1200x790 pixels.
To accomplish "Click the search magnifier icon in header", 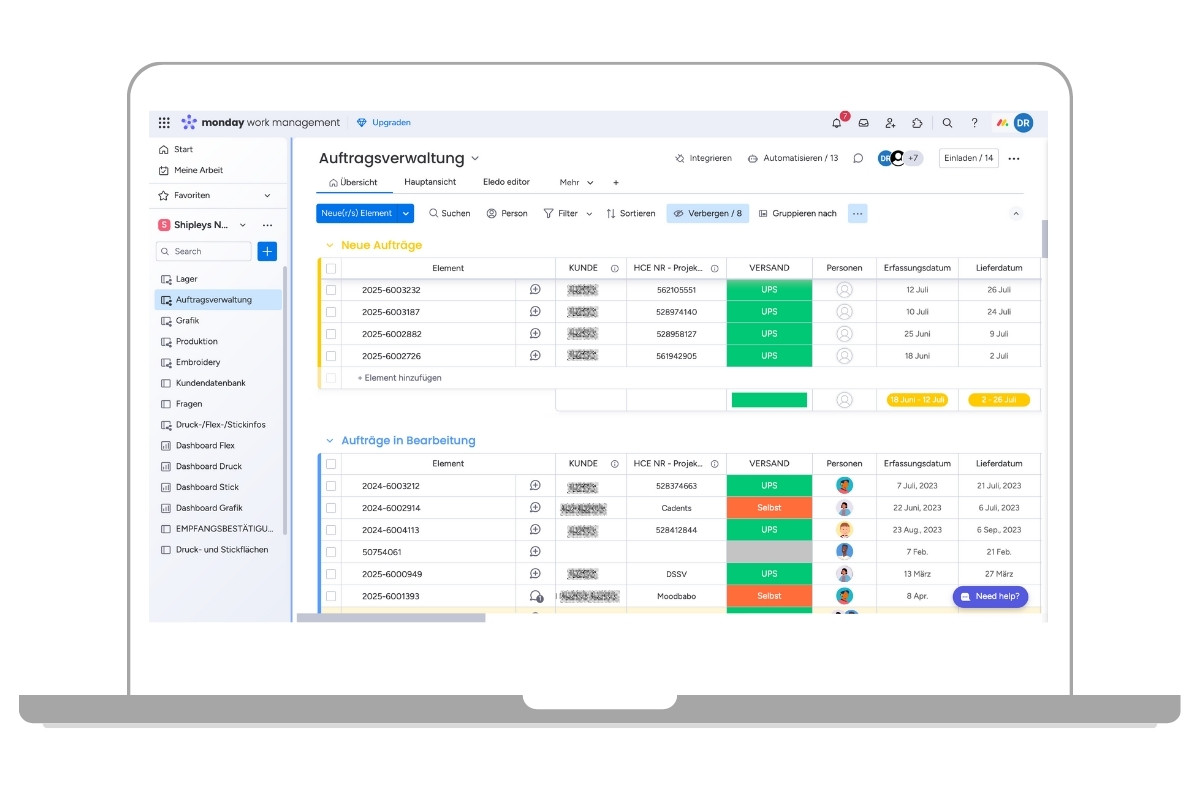I will (x=947, y=123).
